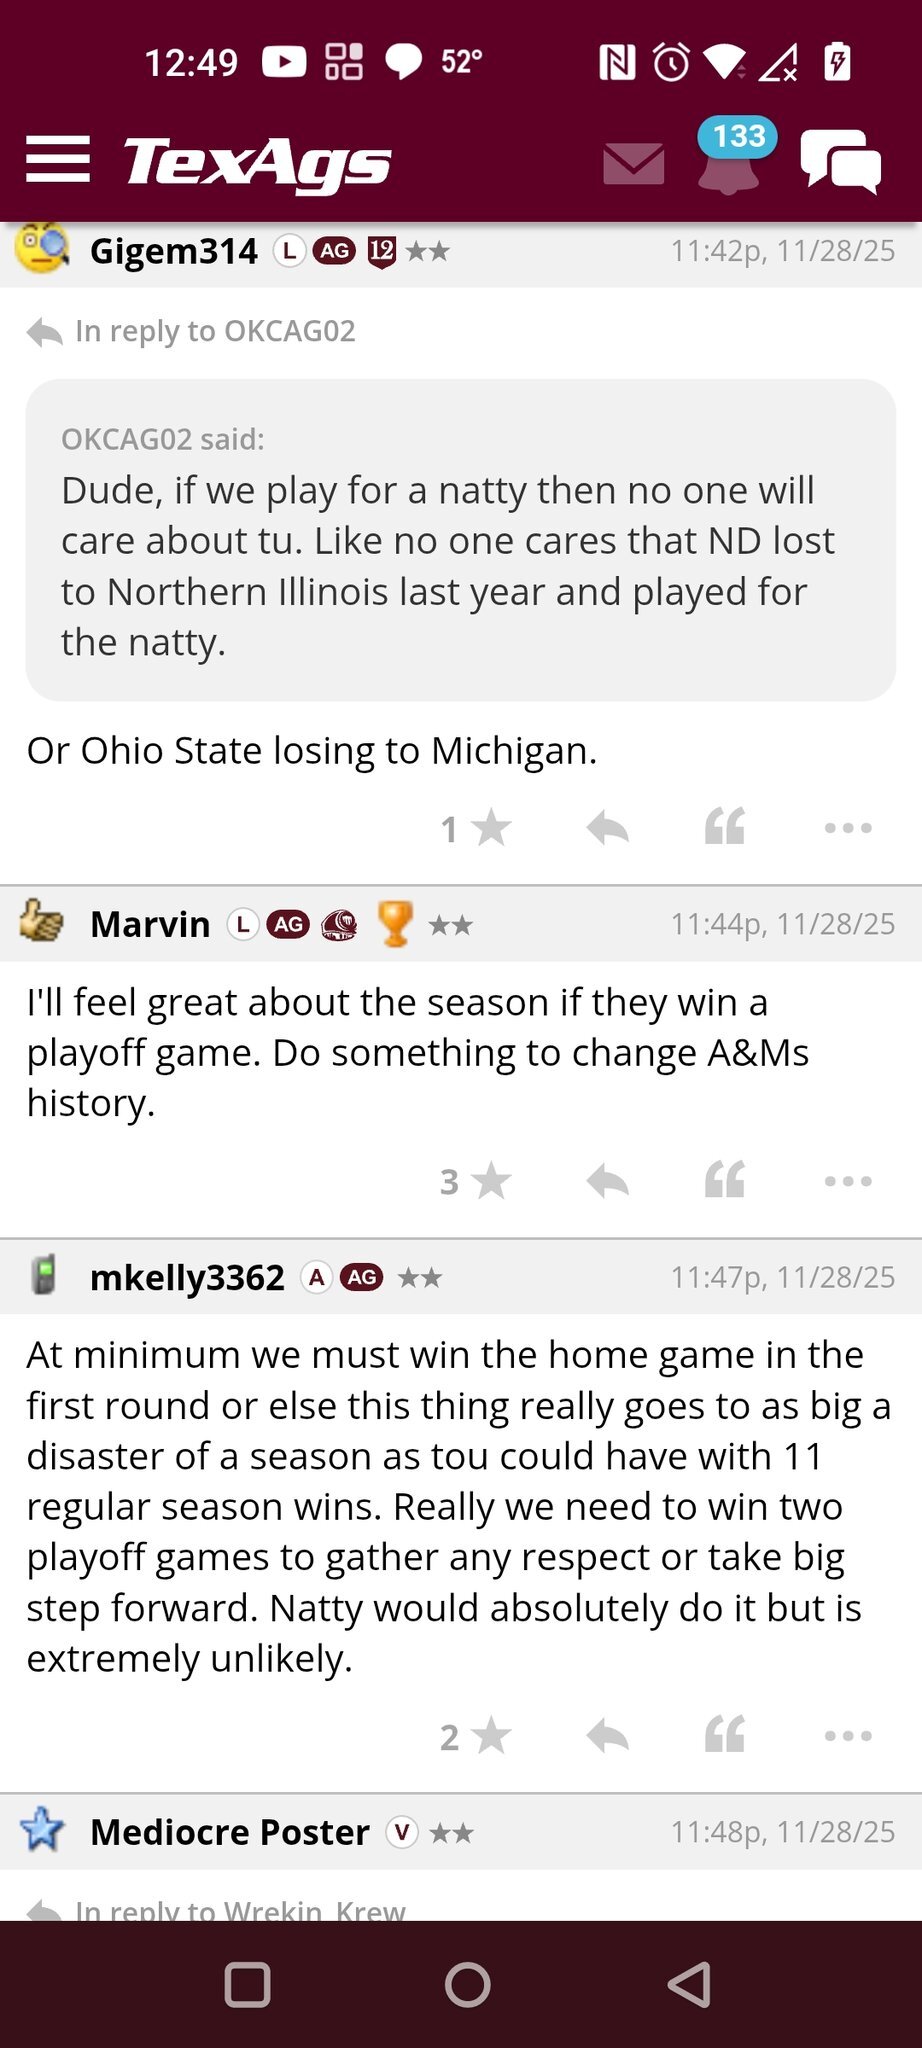The image size is (922, 2048).
Task: Open more options on mkelly3362's post
Action: point(848,1736)
